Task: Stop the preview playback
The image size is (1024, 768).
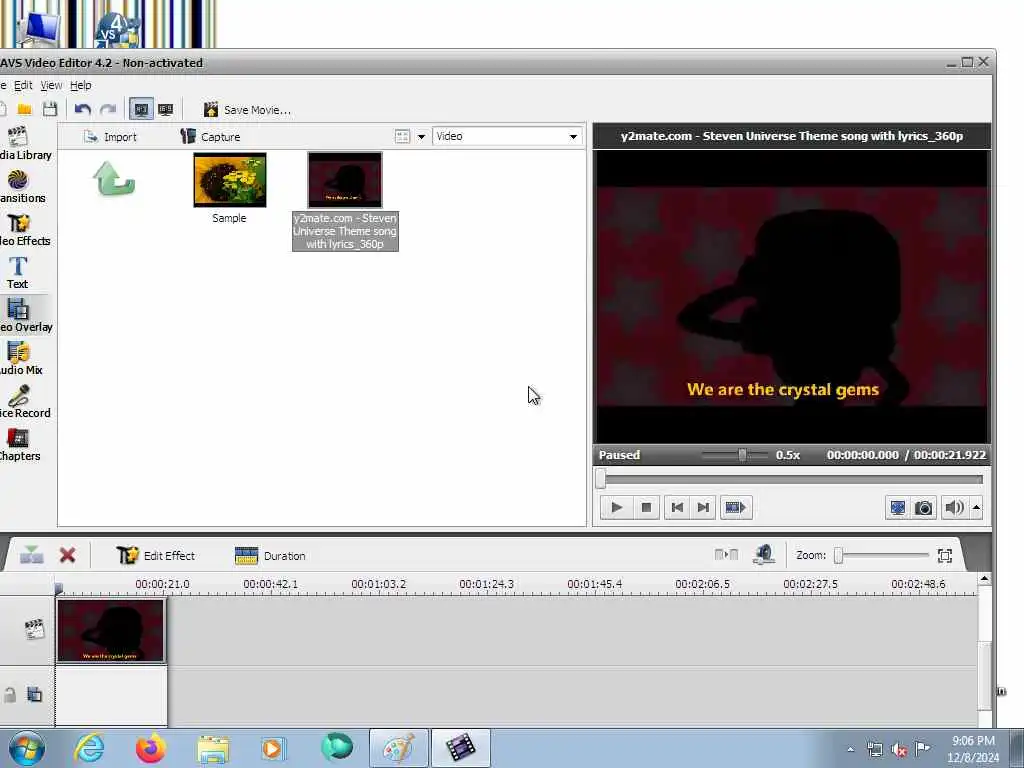Action: pyautogui.click(x=647, y=507)
